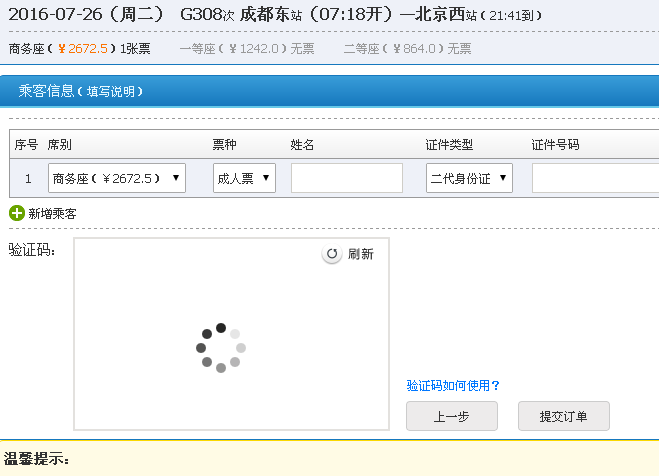Click the 验证码 label
Viewport: 659px width, 476px height.
[x=32, y=250]
